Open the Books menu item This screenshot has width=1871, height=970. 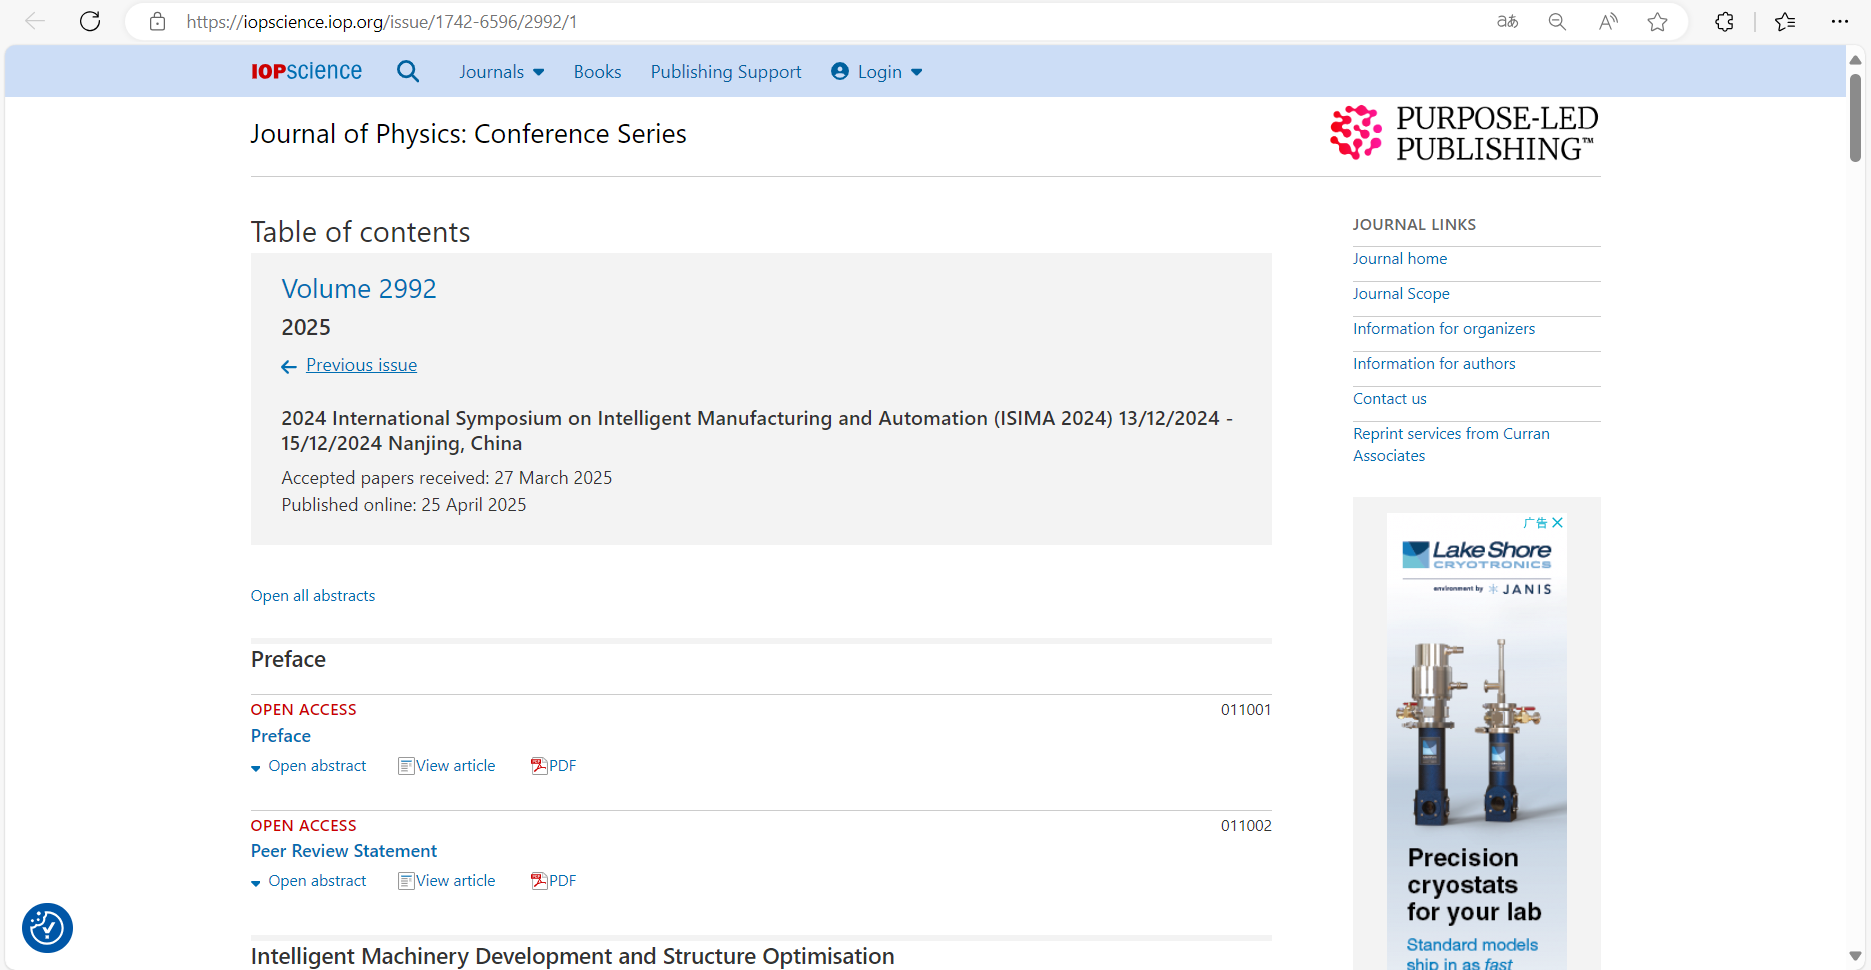pyautogui.click(x=597, y=72)
